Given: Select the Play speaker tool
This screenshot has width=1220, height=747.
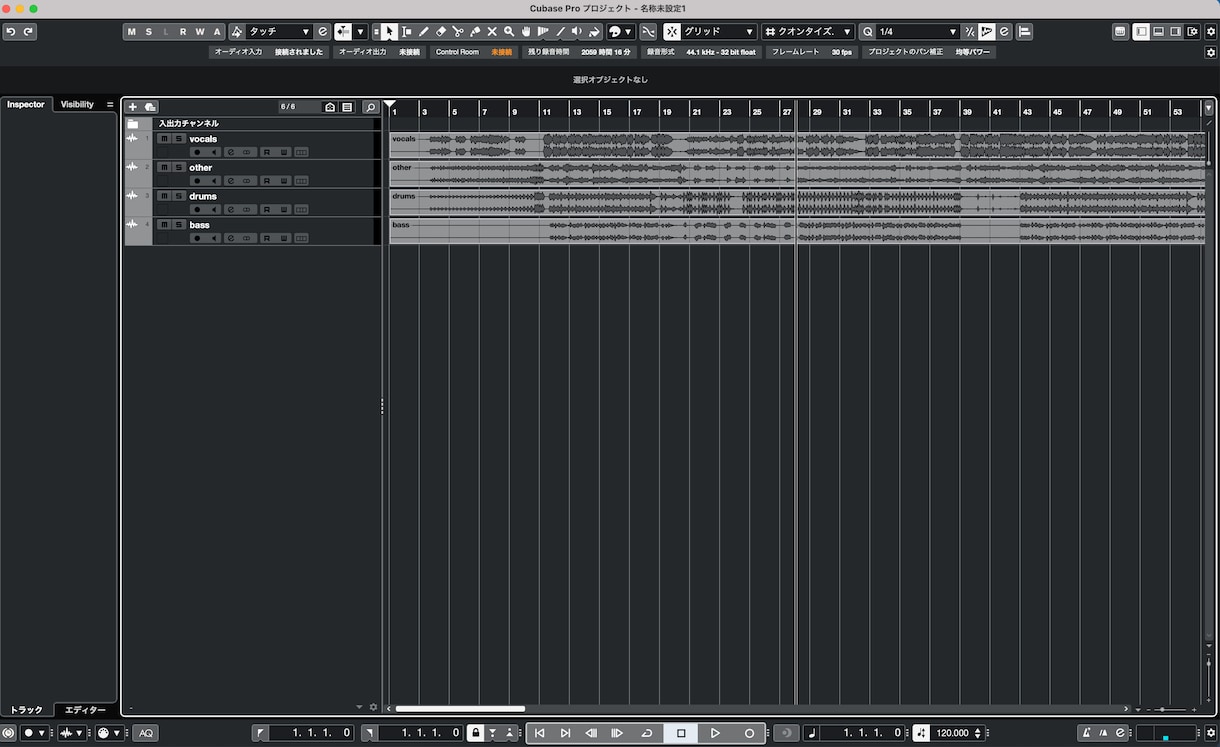Looking at the screenshot, I should click(x=576, y=32).
